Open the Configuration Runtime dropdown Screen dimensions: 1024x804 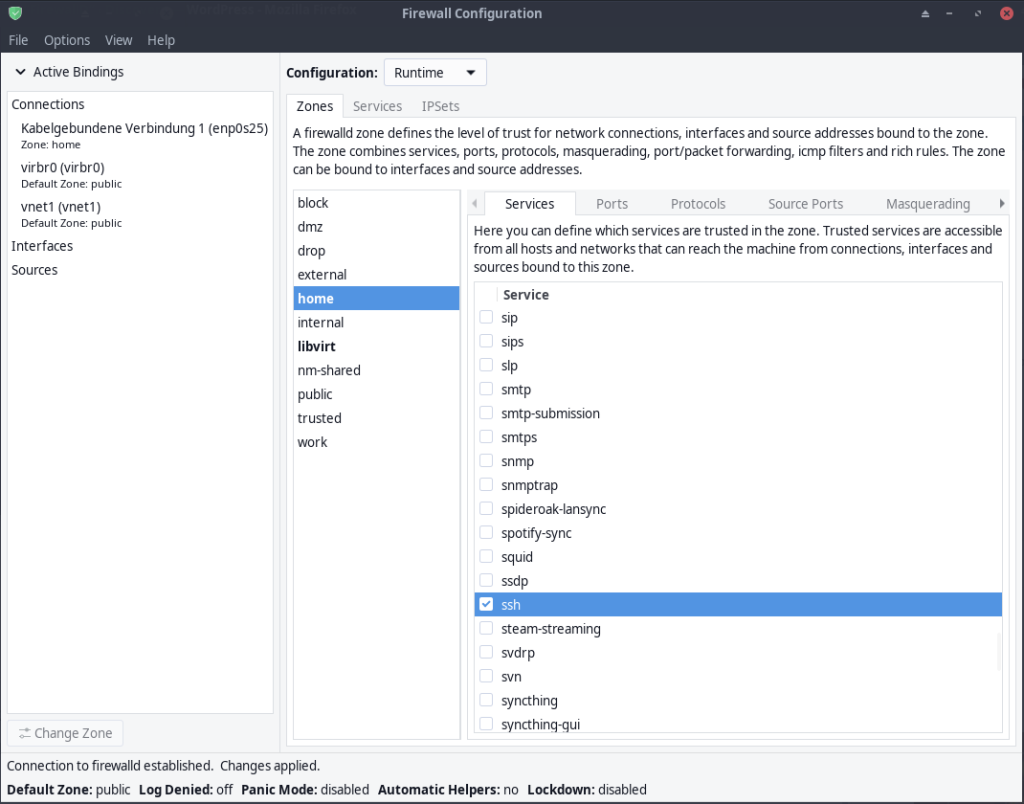pyautogui.click(x=435, y=73)
